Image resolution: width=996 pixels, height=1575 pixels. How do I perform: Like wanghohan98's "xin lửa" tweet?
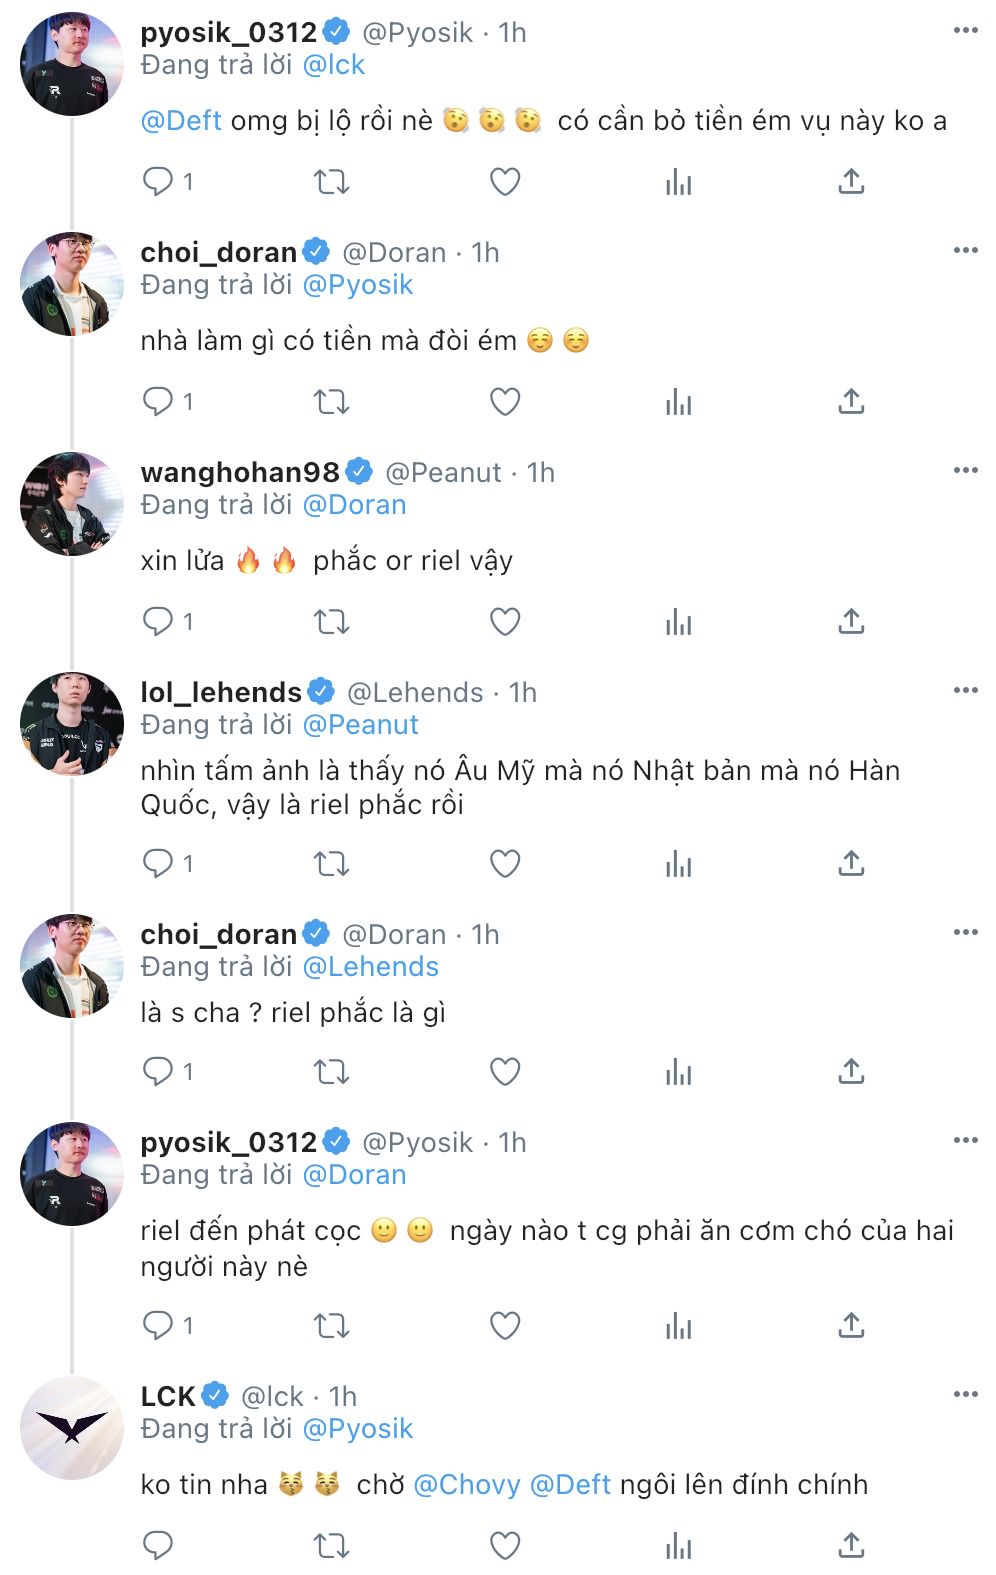point(505,622)
